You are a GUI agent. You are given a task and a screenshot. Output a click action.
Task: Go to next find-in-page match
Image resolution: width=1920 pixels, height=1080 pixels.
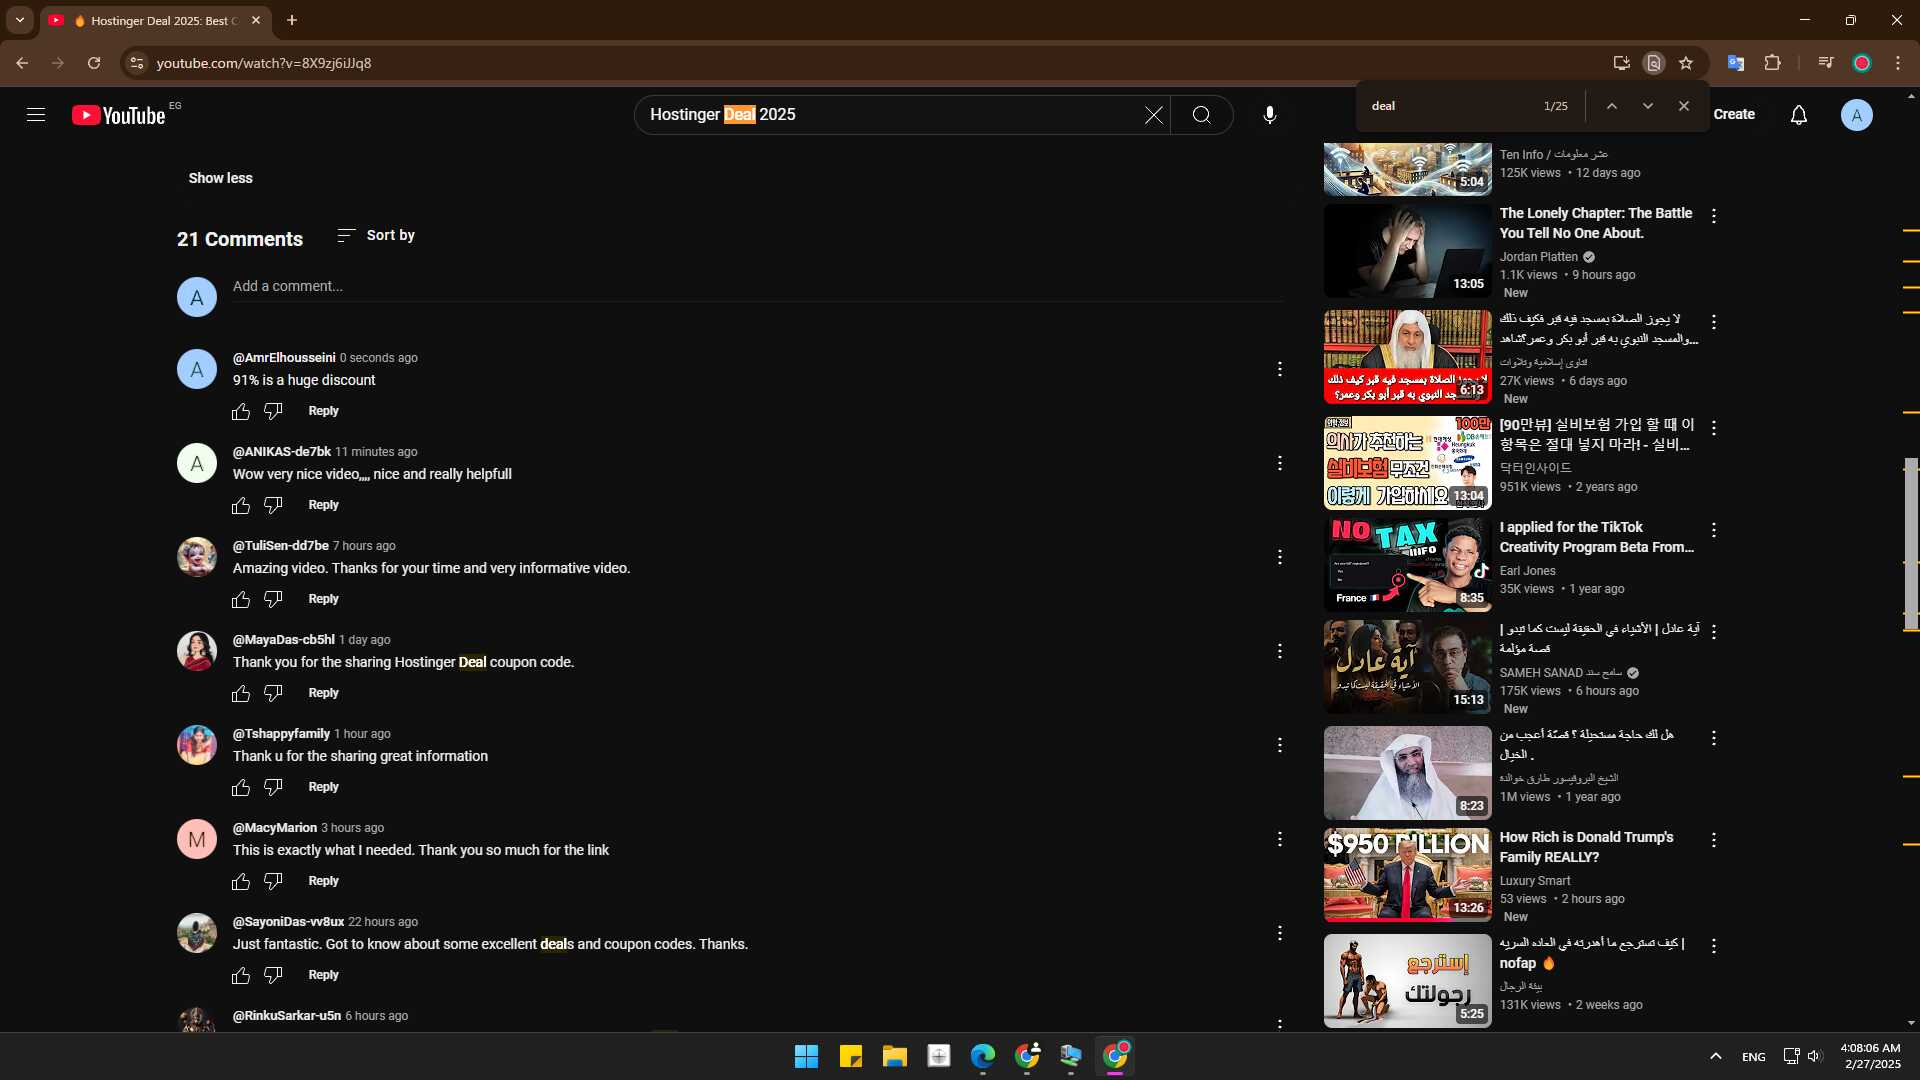pyautogui.click(x=1648, y=106)
